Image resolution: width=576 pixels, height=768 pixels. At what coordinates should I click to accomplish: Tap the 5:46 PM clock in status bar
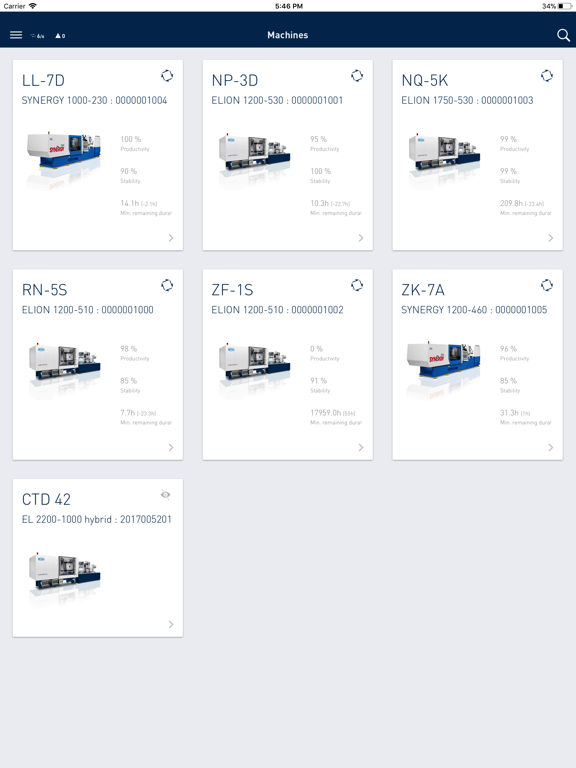click(x=288, y=6)
